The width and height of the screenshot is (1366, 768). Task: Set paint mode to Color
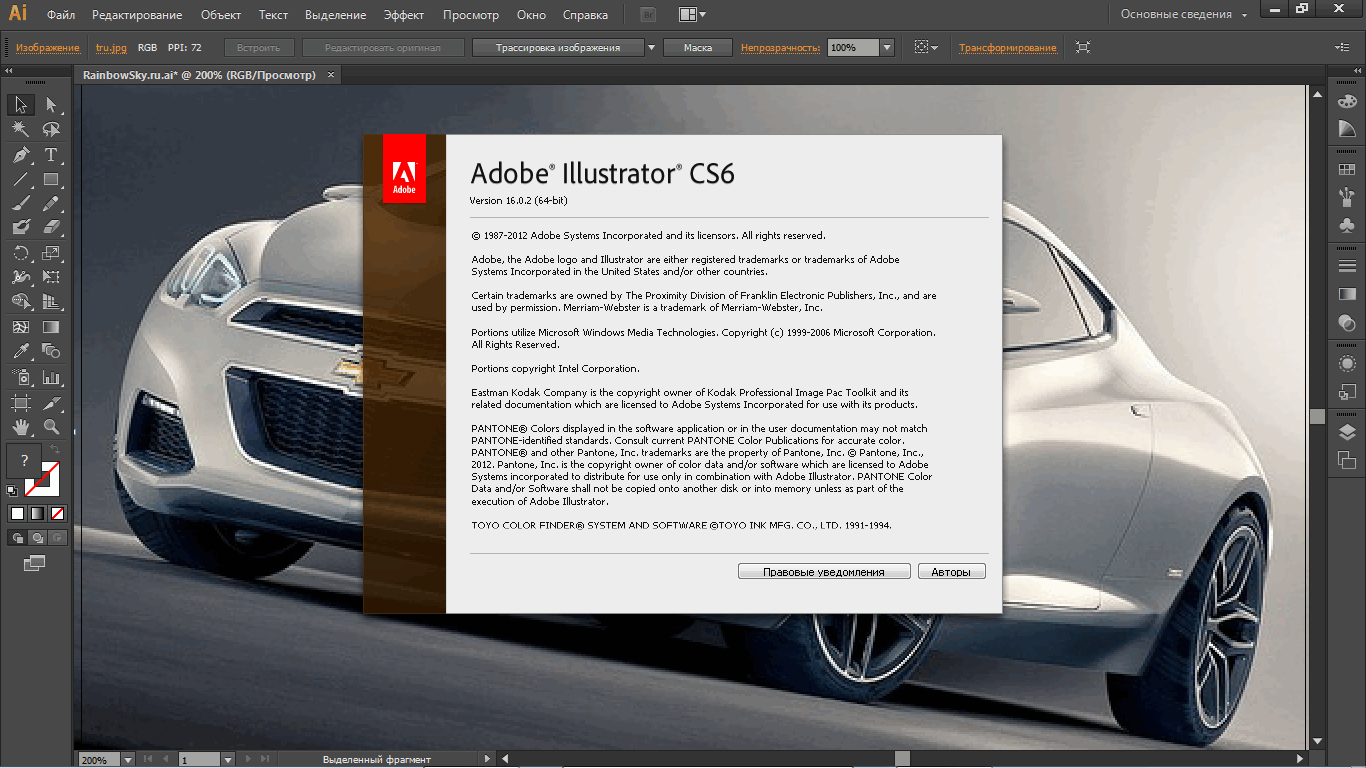pos(17,513)
